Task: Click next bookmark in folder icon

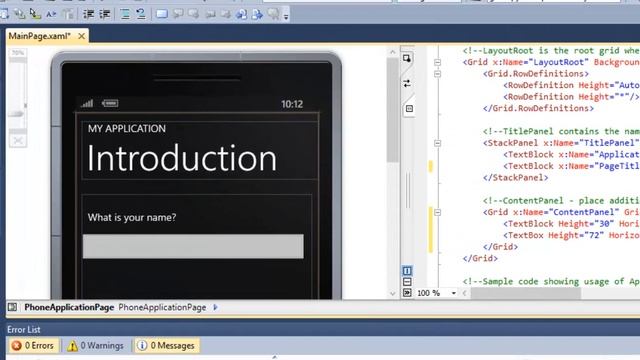Action: [x=226, y=14]
